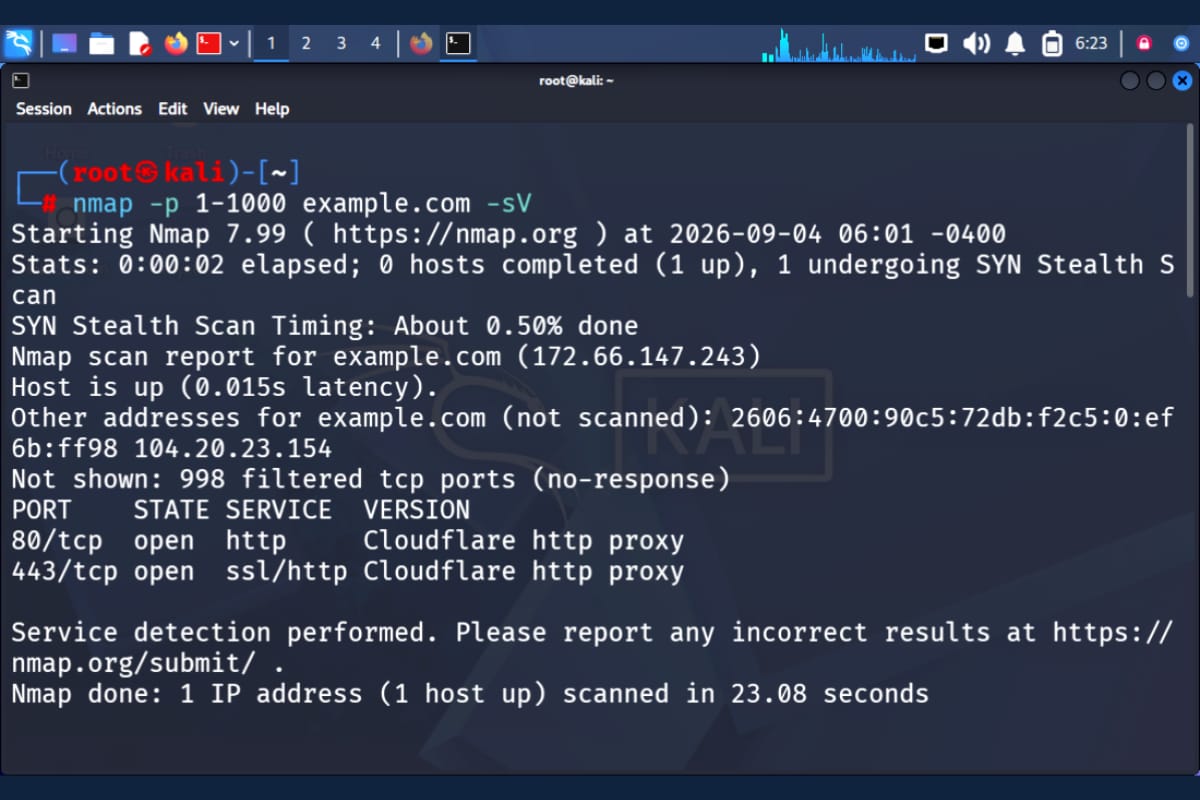Click the address 104.20.23.154
1200x800 pixels.
click(233, 449)
